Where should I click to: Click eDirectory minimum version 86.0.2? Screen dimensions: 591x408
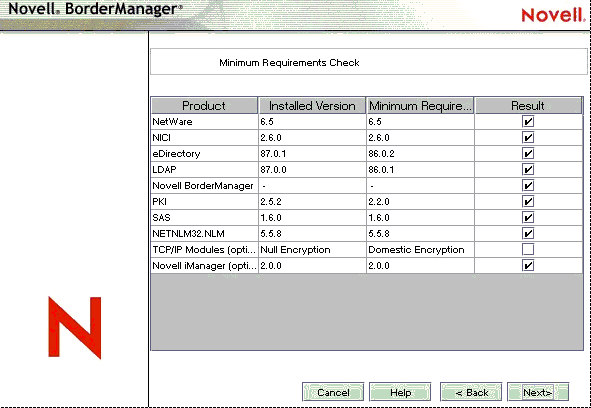point(381,153)
